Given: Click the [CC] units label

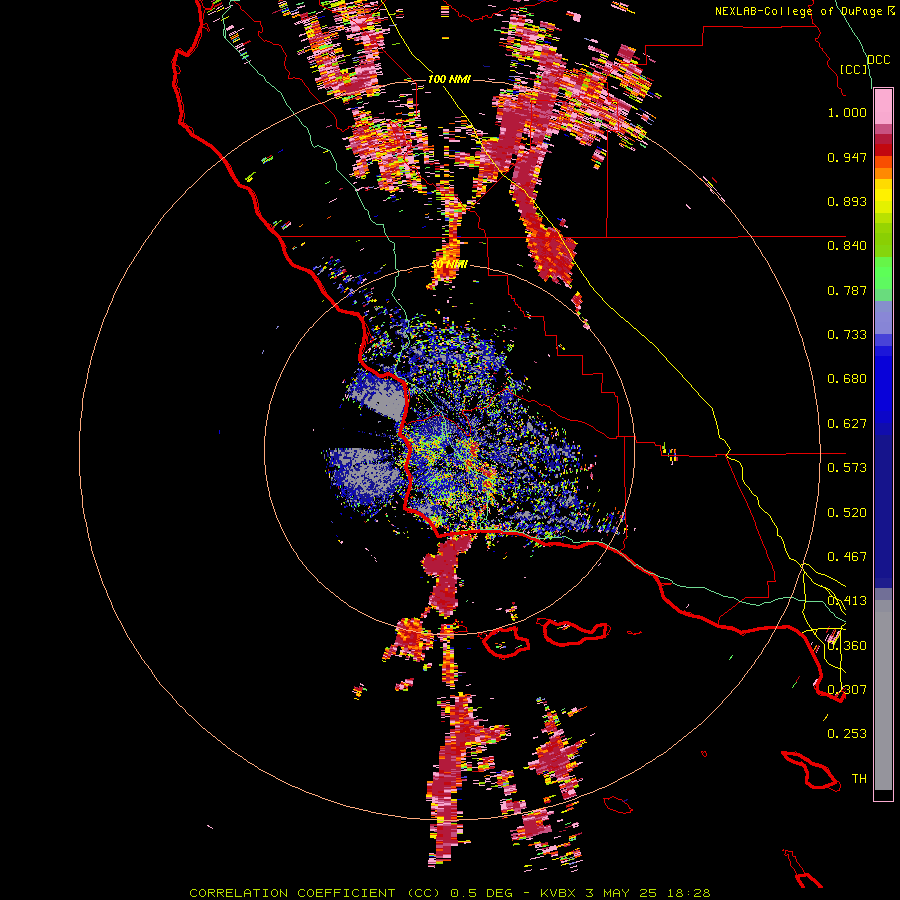Looking at the screenshot, I should 854,69.
